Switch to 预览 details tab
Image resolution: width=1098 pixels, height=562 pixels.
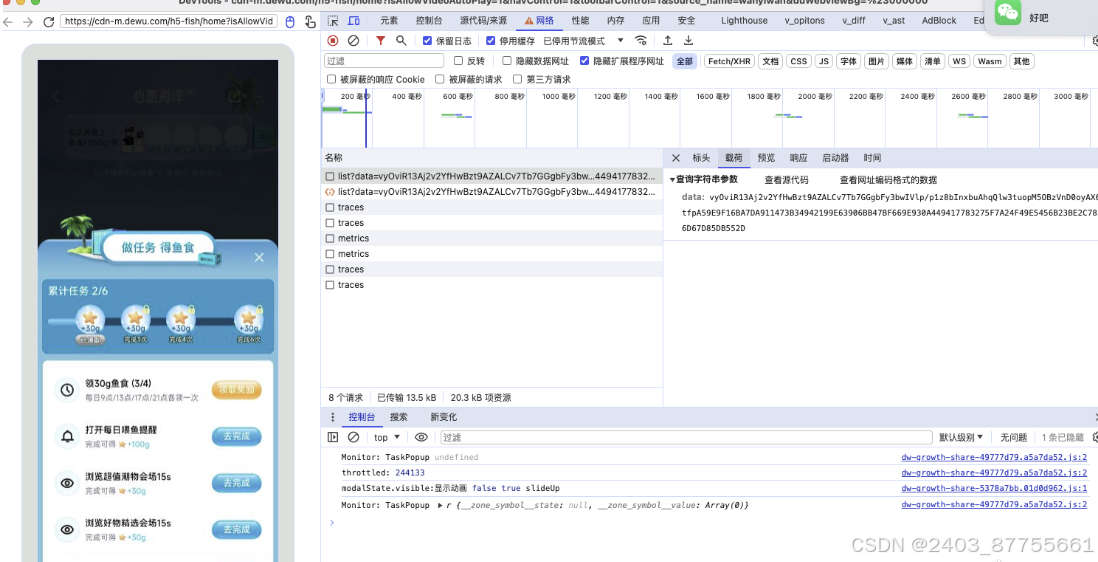tap(766, 158)
